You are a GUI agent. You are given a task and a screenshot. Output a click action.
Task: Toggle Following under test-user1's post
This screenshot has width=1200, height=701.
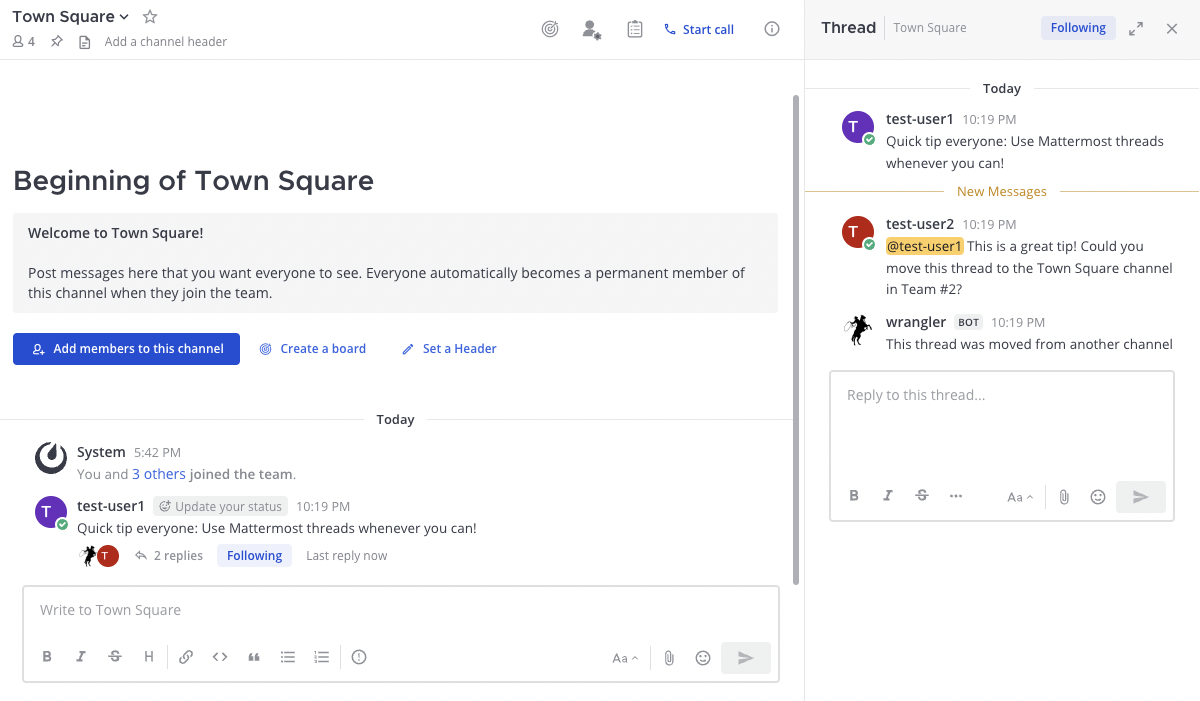[x=254, y=556]
